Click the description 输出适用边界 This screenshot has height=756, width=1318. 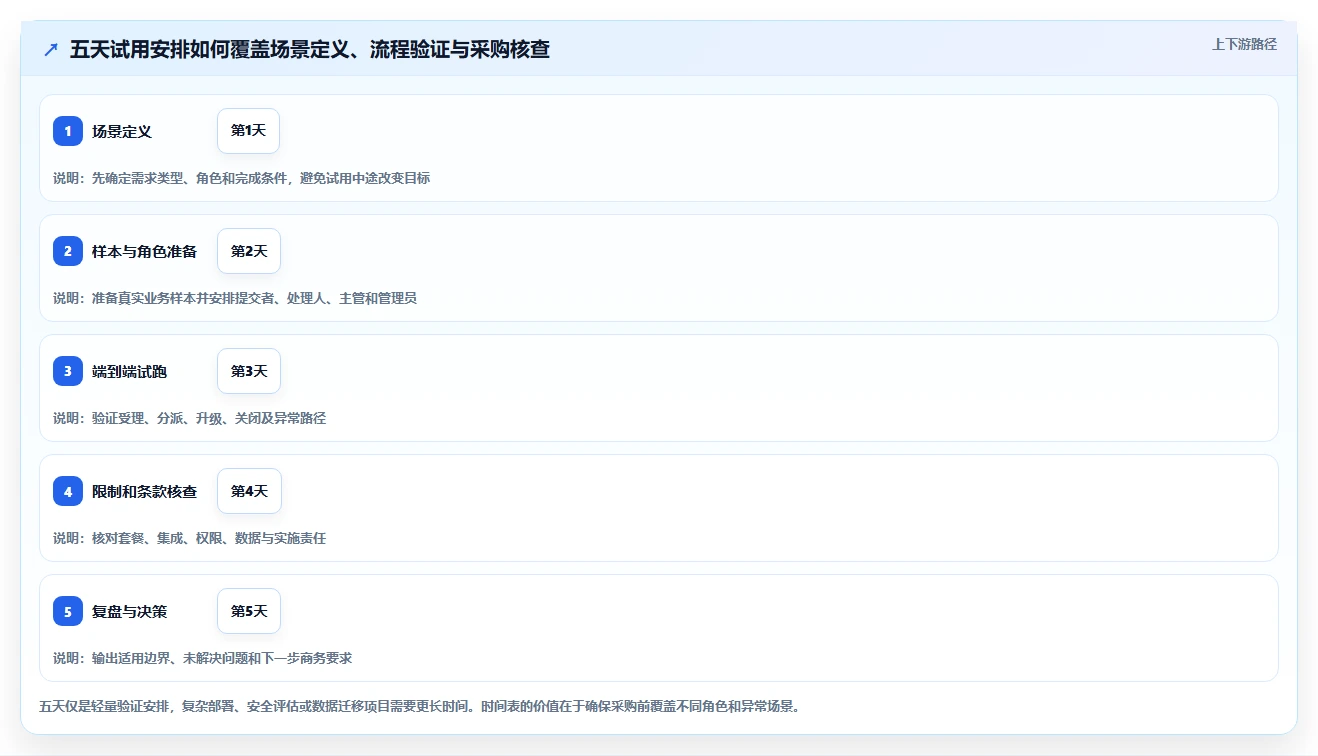(202, 658)
